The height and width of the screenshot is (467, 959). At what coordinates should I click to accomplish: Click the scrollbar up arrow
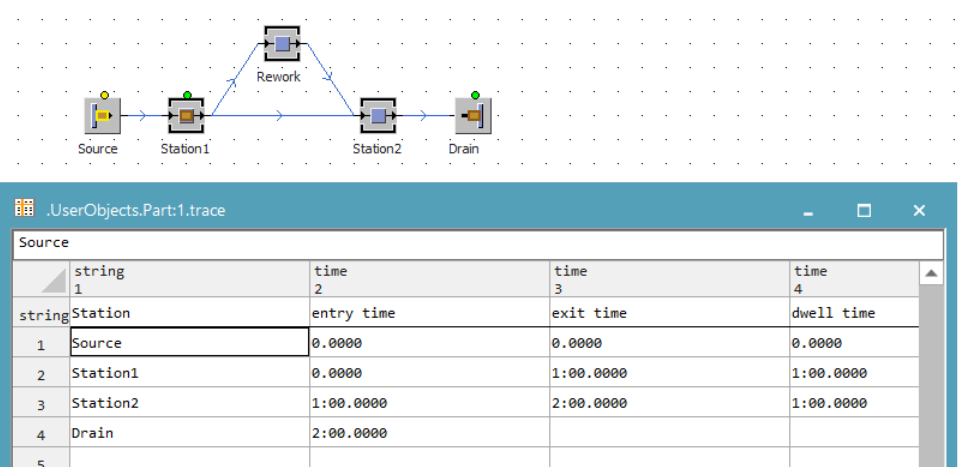click(931, 273)
